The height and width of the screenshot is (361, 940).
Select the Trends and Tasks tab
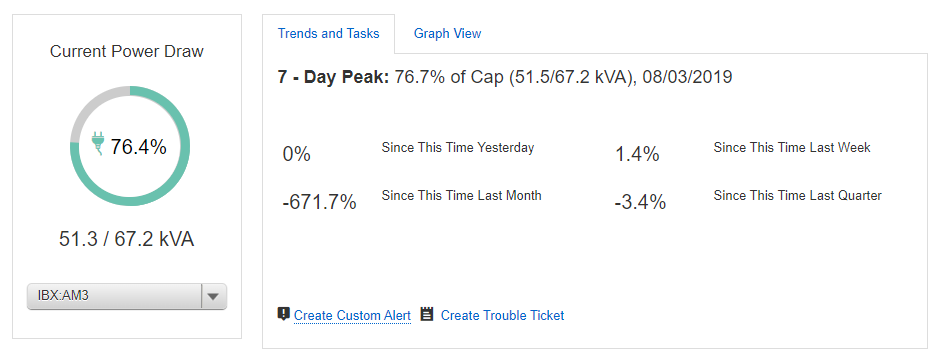pos(329,34)
